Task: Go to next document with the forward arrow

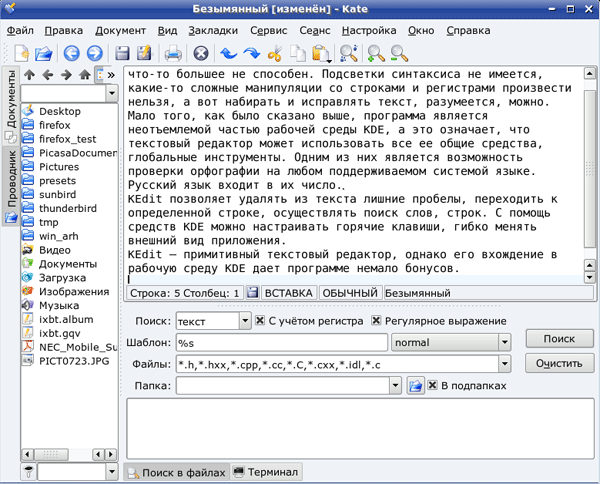Action: tap(95, 53)
